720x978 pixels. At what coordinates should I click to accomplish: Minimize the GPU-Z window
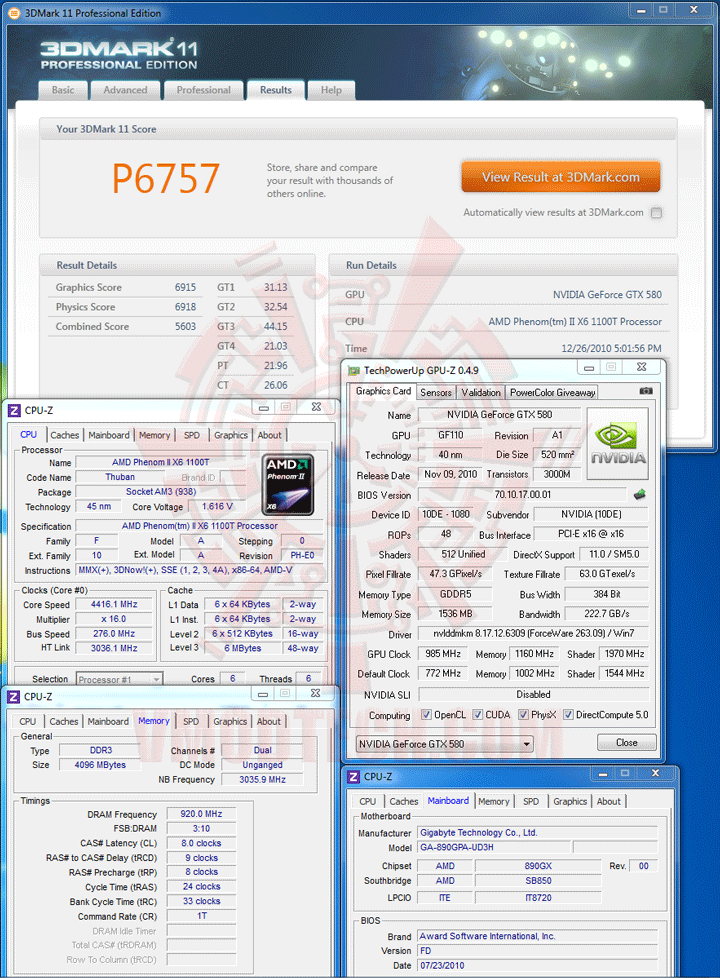pyautogui.click(x=588, y=368)
